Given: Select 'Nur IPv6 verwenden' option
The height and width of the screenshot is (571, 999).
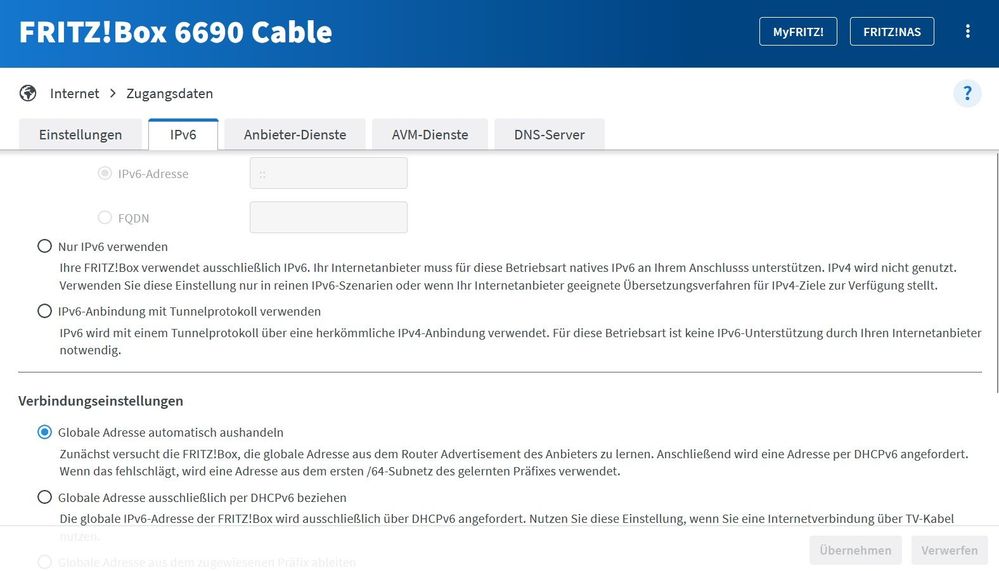Looking at the screenshot, I should pos(44,246).
